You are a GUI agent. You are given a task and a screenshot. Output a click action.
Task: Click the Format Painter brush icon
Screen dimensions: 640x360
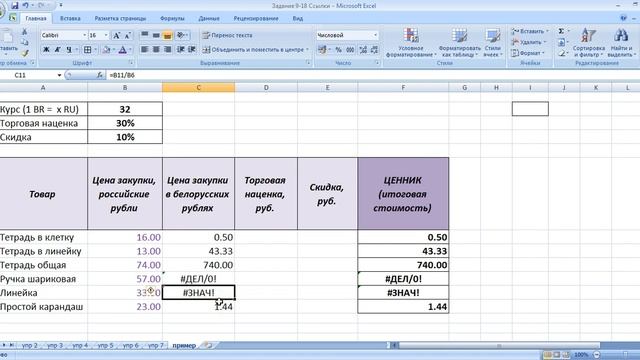(x=24, y=53)
